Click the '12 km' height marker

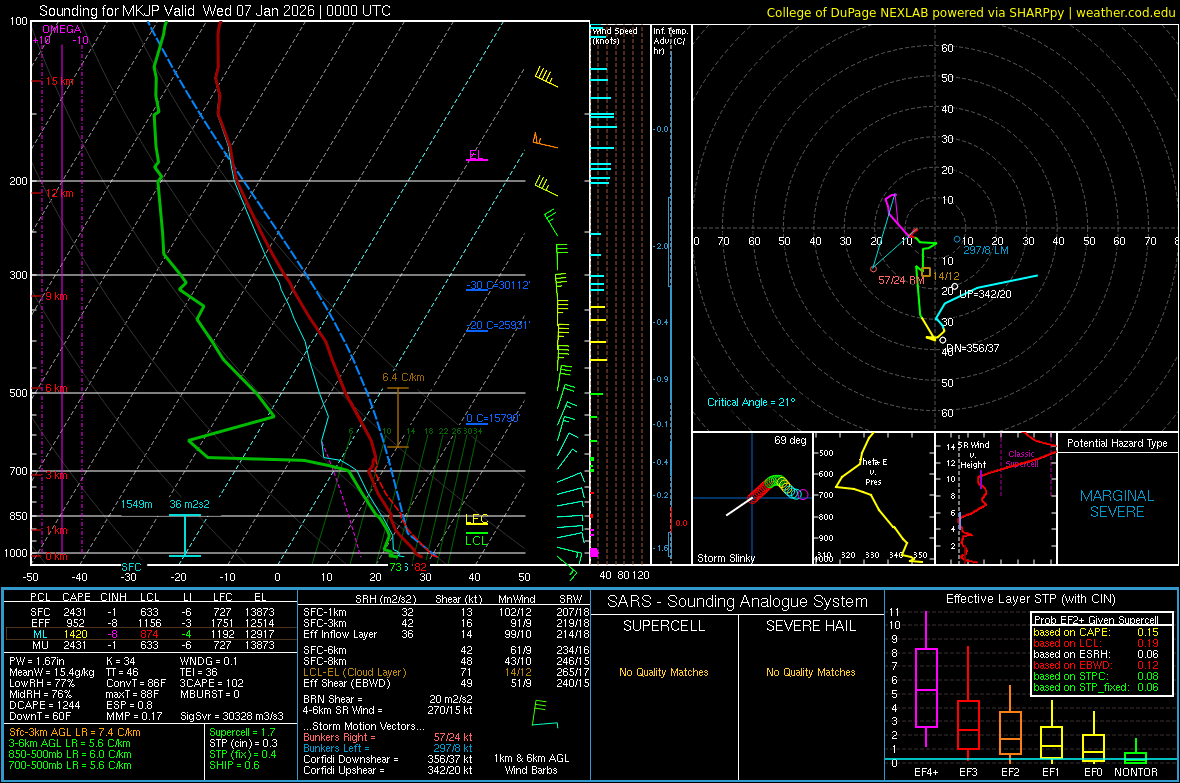(59, 193)
